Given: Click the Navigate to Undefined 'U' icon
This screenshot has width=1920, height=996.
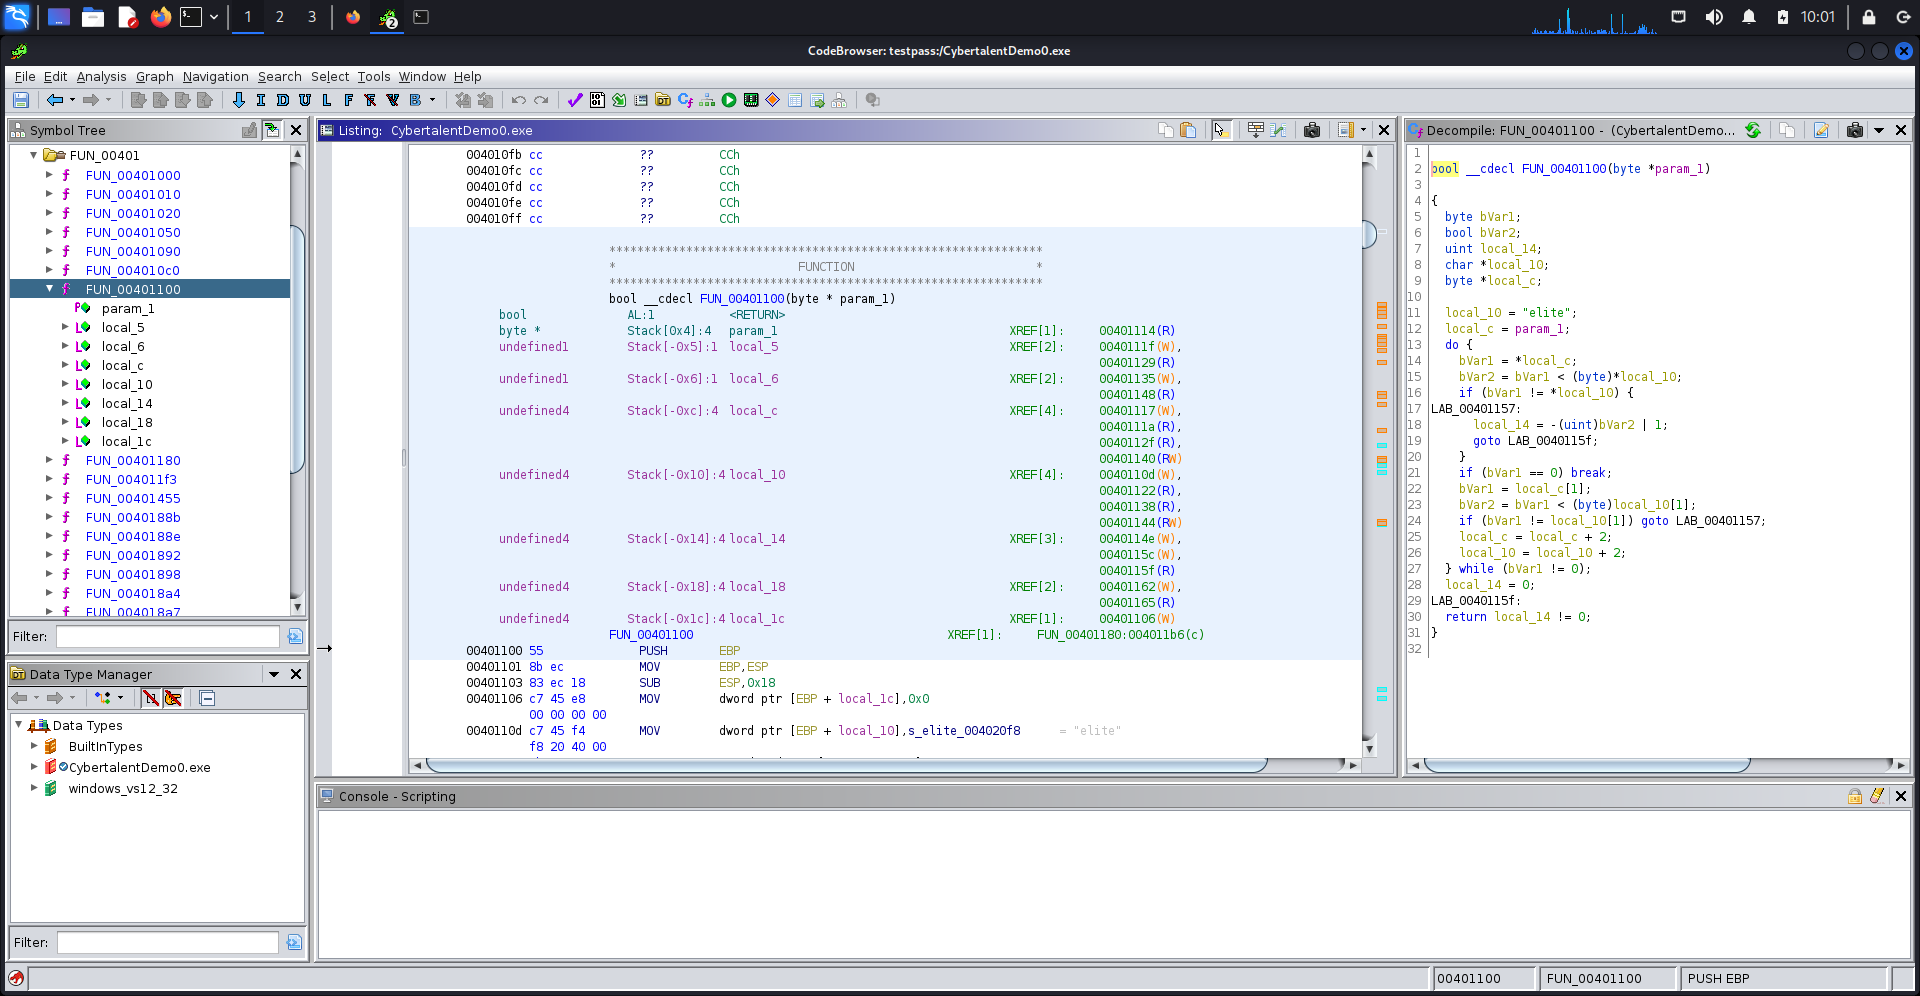Looking at the screenshot, I should [305, 100].
